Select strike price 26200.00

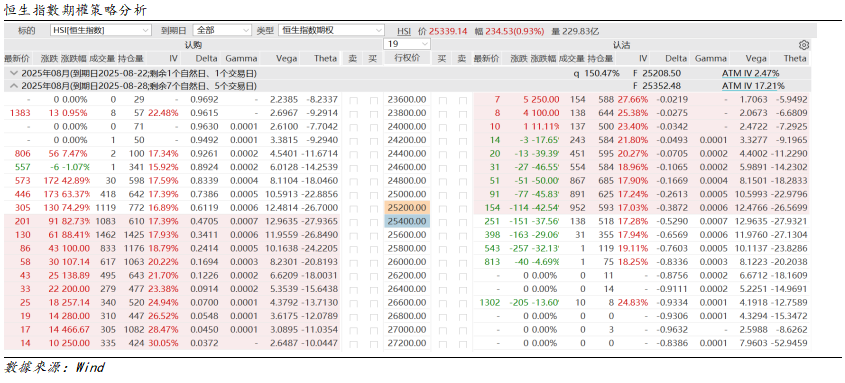(407, 275)
